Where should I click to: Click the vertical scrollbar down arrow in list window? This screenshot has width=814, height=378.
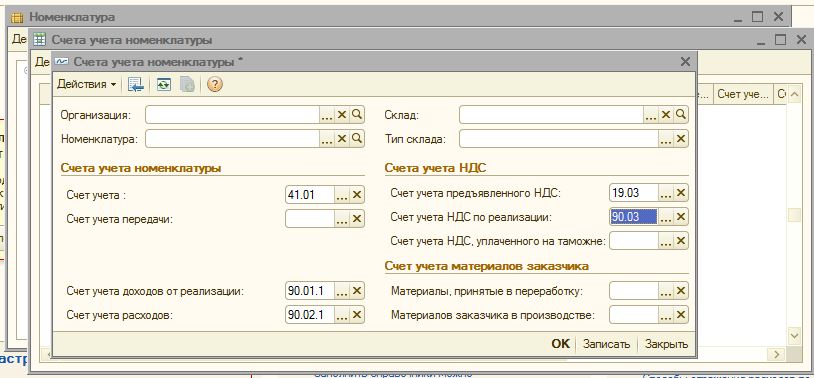coord(794,336)
